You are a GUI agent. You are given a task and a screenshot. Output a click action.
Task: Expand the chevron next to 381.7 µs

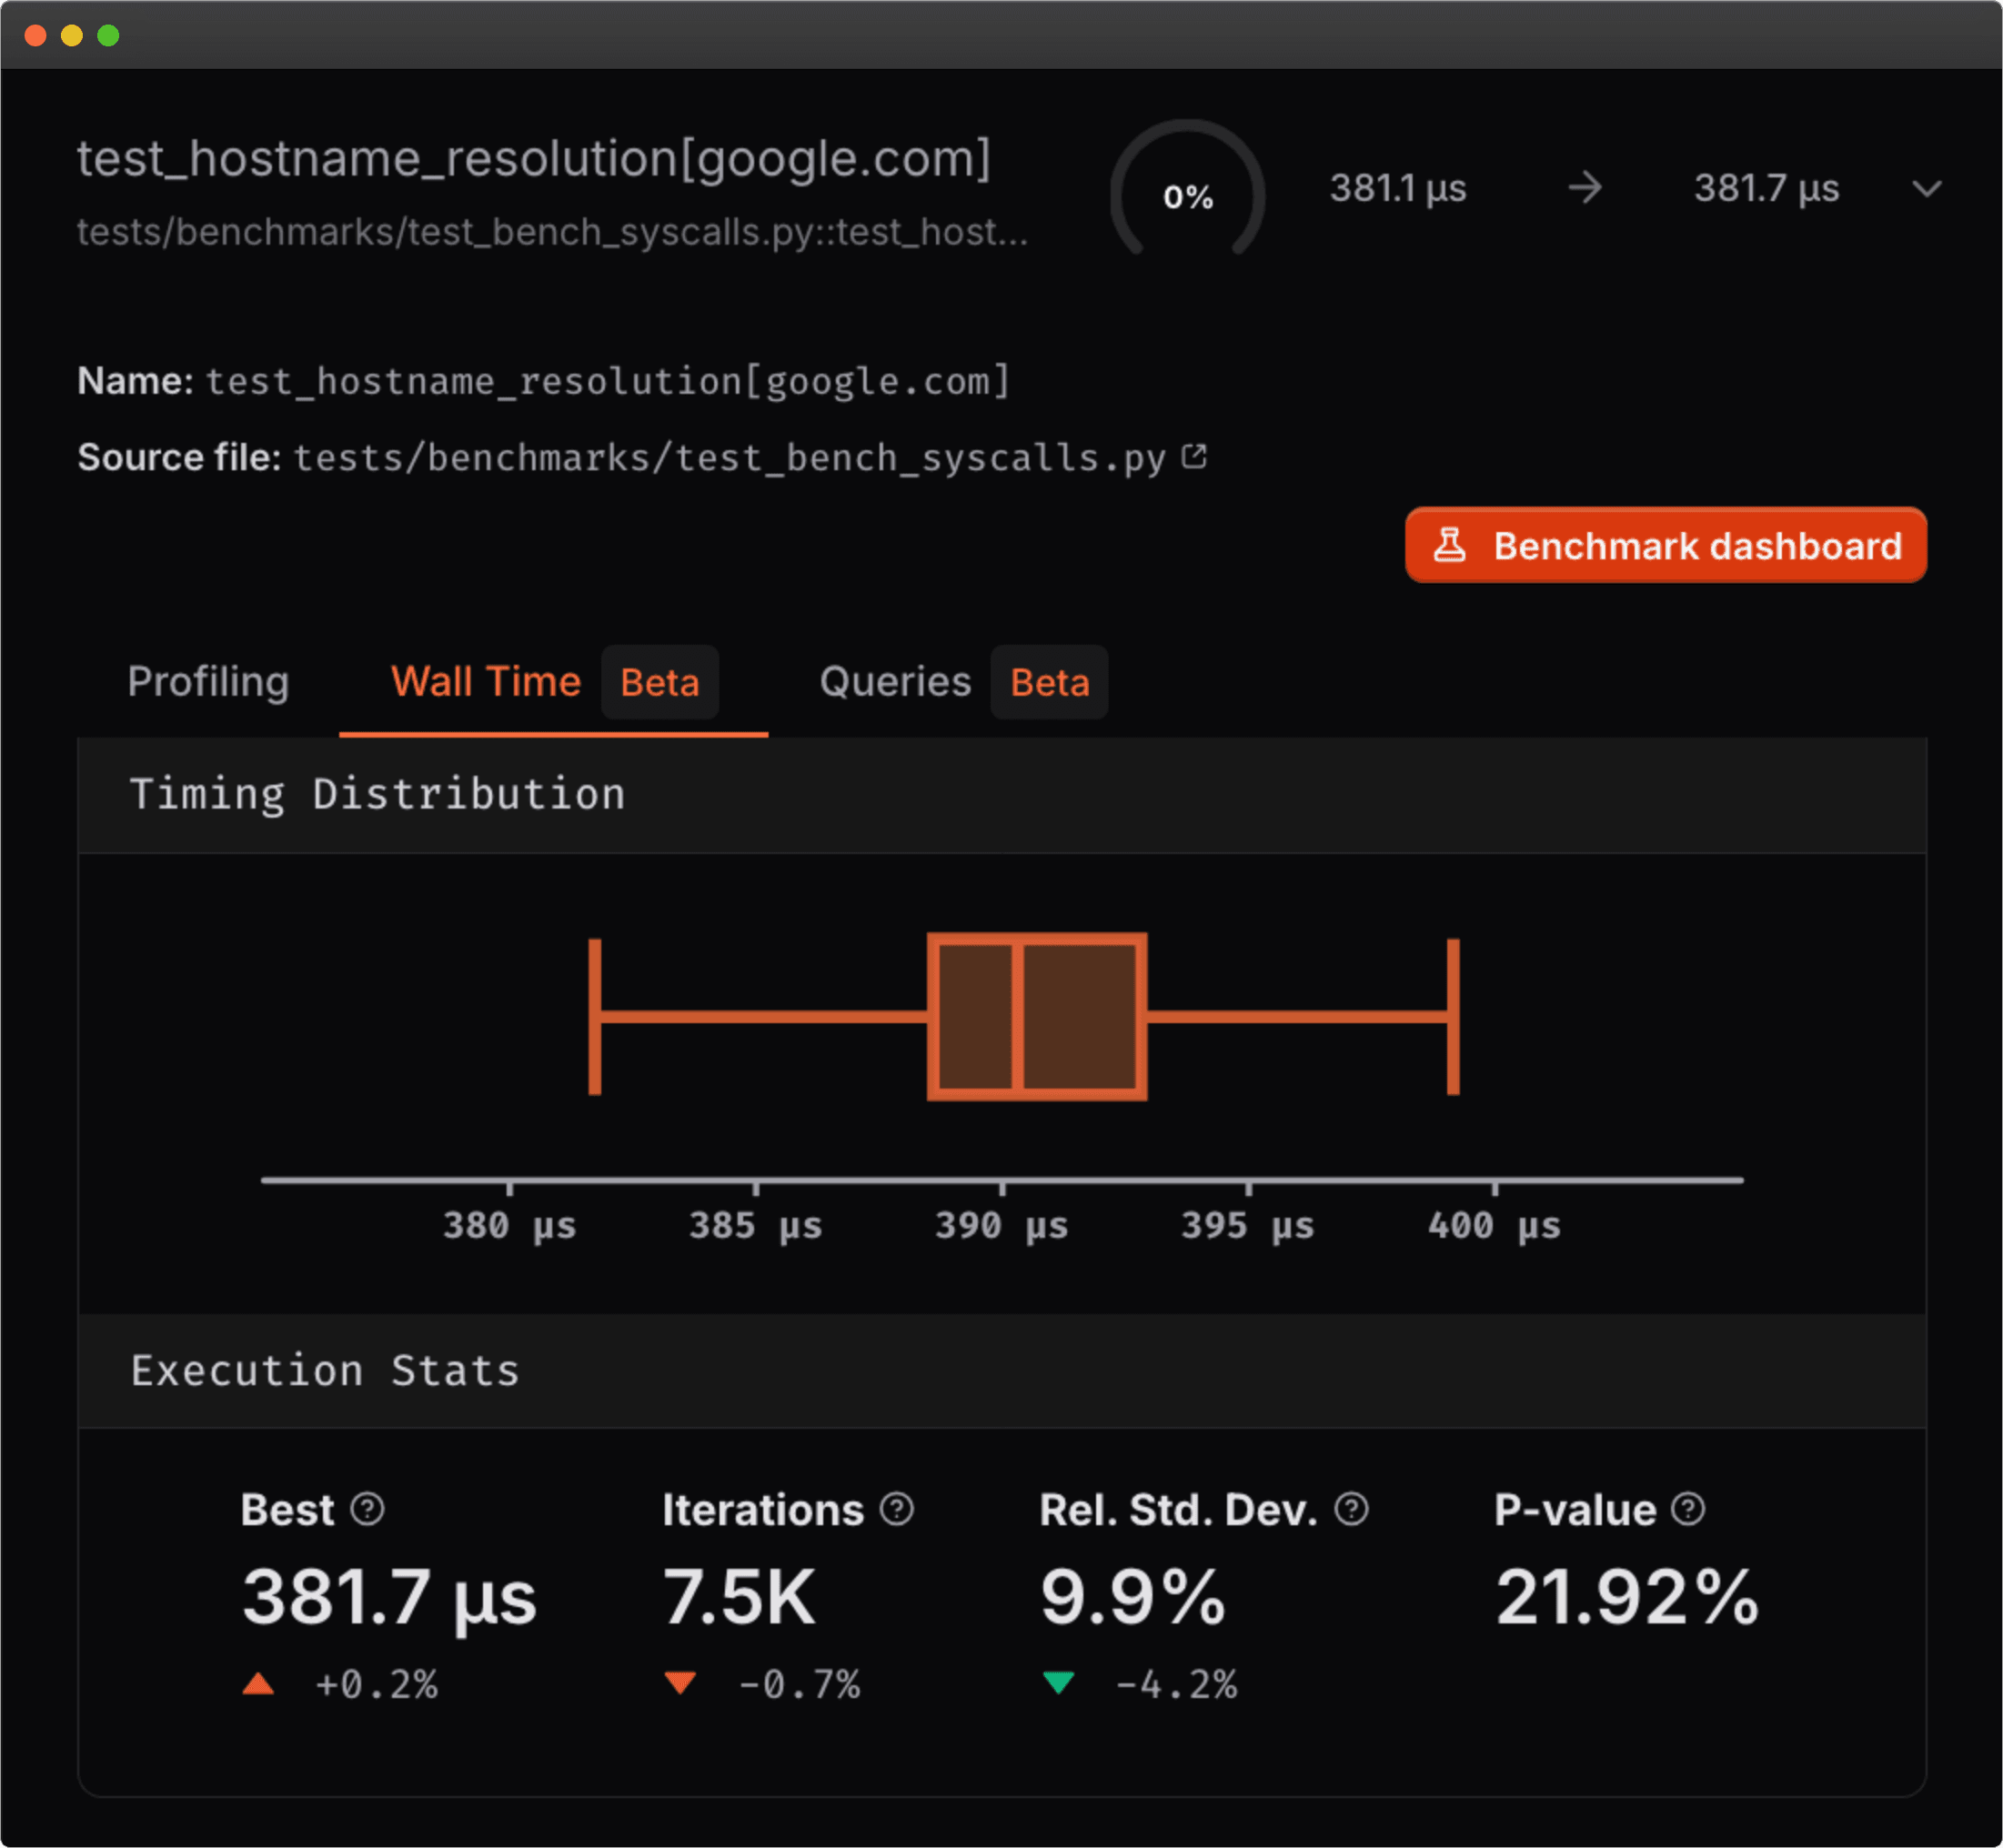tap(1926, 190)
